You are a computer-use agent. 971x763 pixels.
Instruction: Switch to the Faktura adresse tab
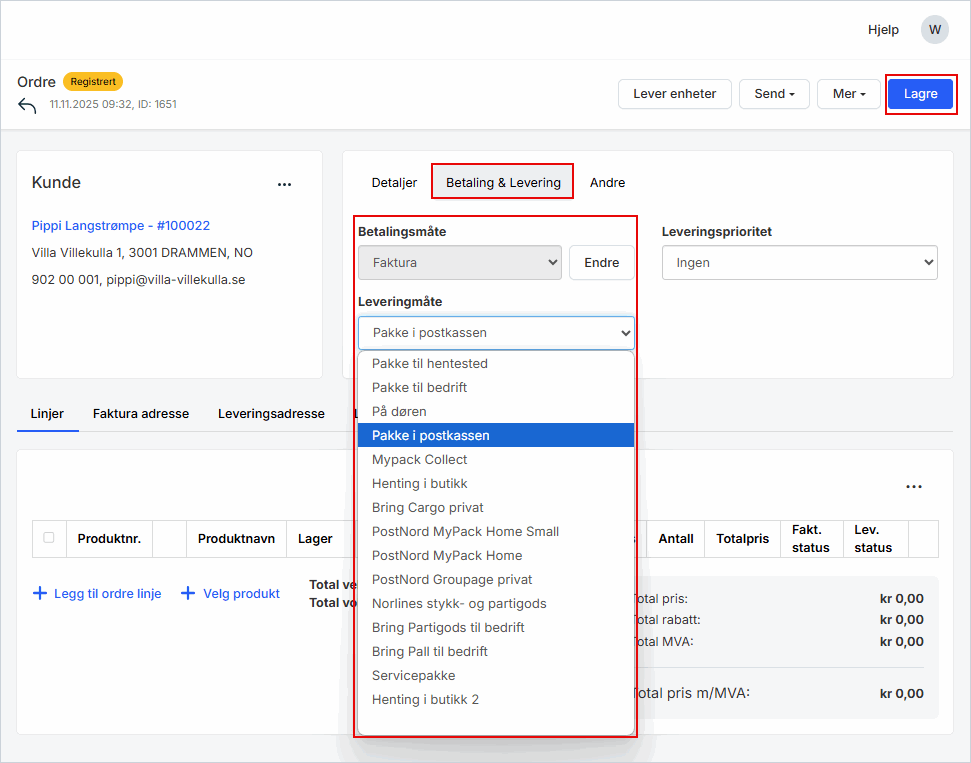pyautogui.click(x=140, y=413)
